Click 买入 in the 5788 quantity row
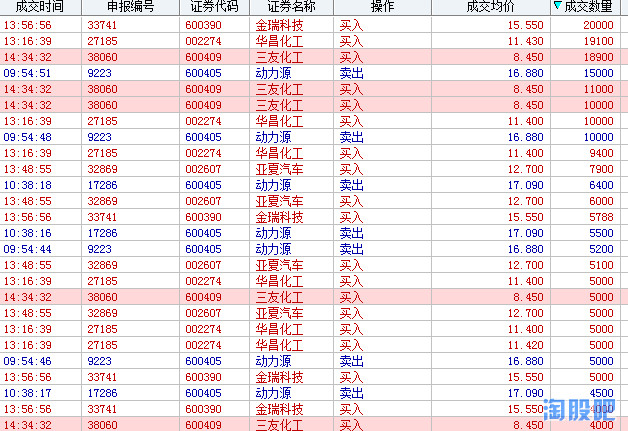 tap(351, 217)
